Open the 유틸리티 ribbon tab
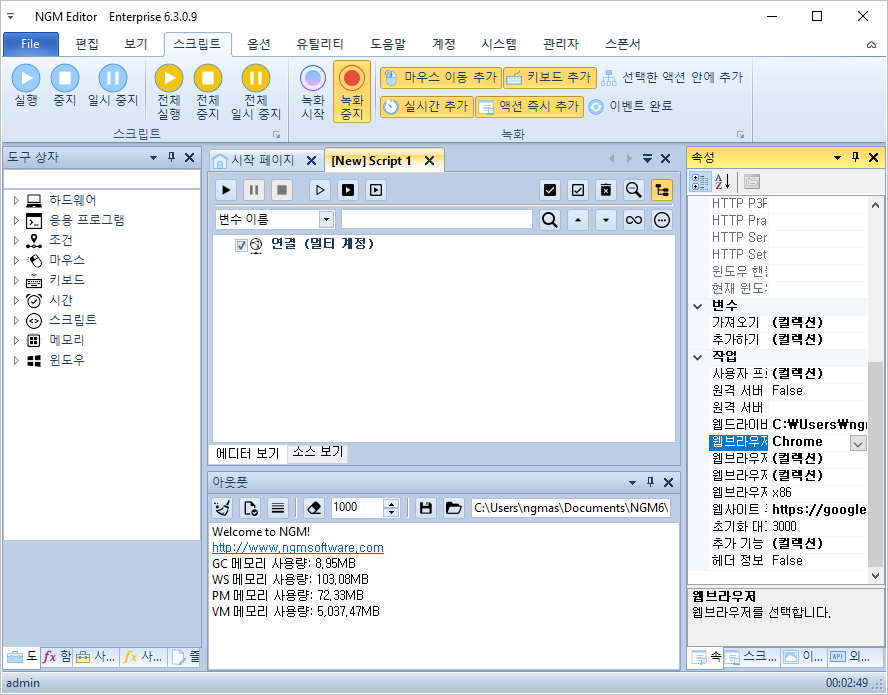 (x=319, y=44)
